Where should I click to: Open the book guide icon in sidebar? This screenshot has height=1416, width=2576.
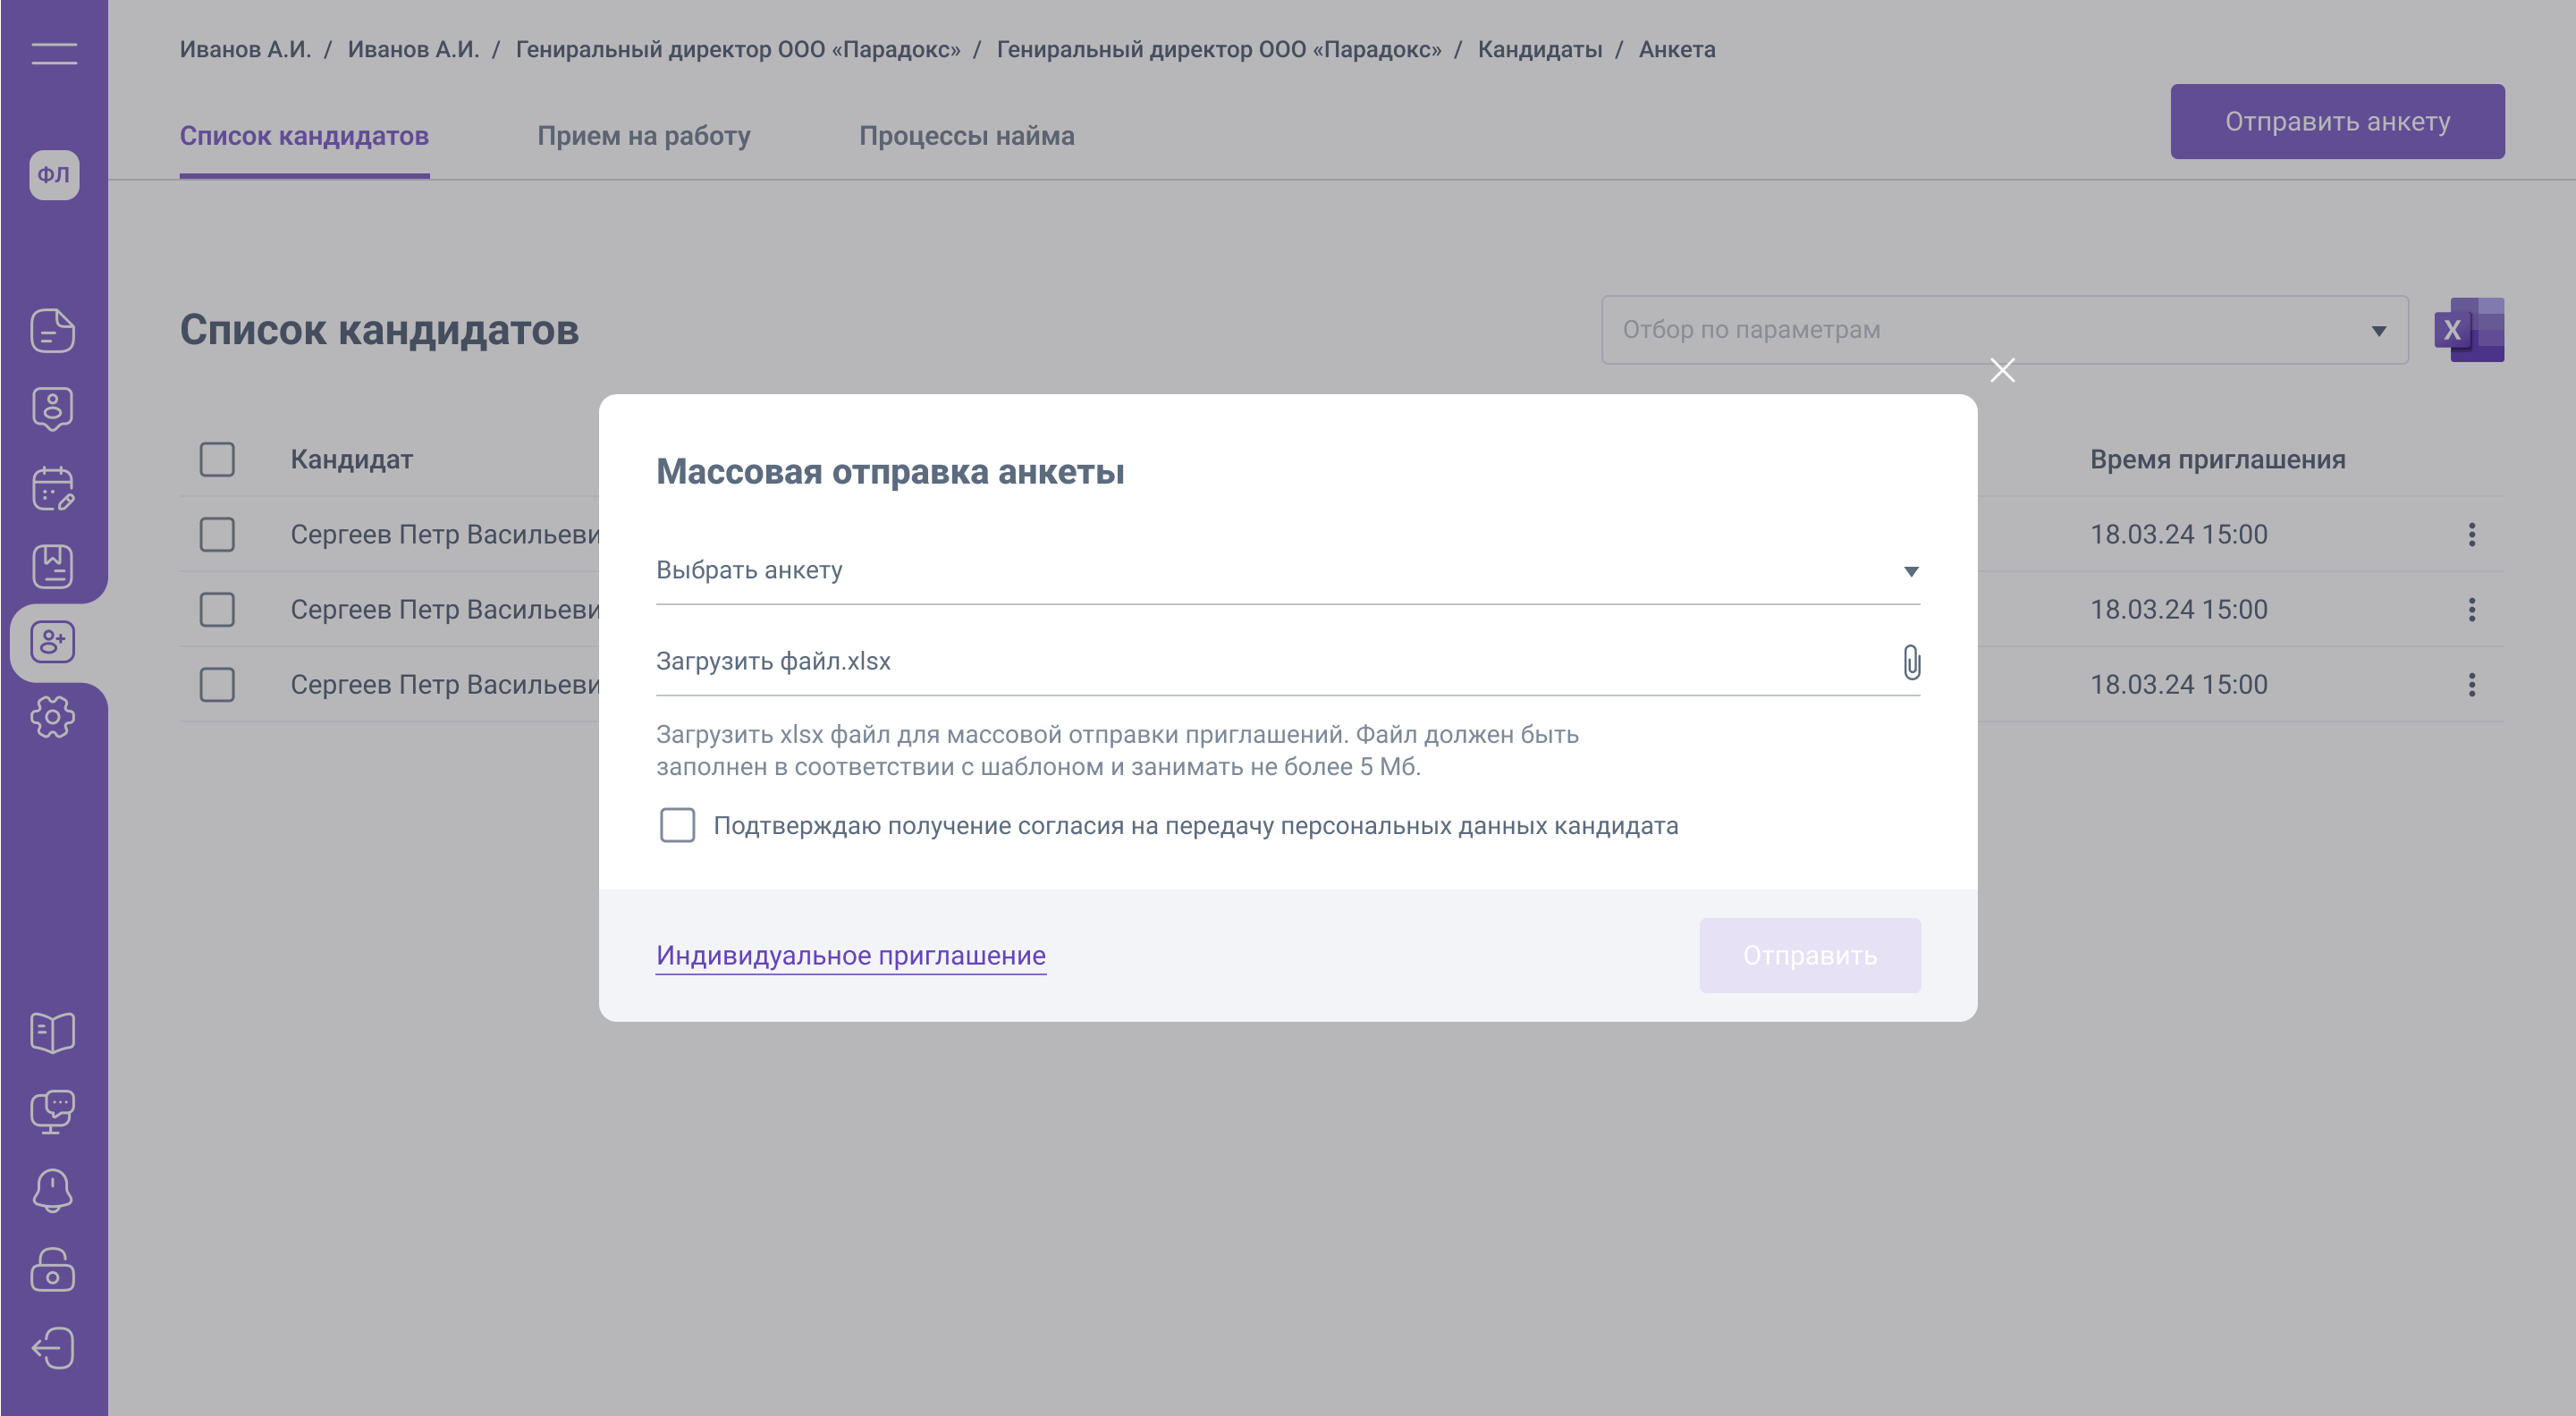(53, 1032)
